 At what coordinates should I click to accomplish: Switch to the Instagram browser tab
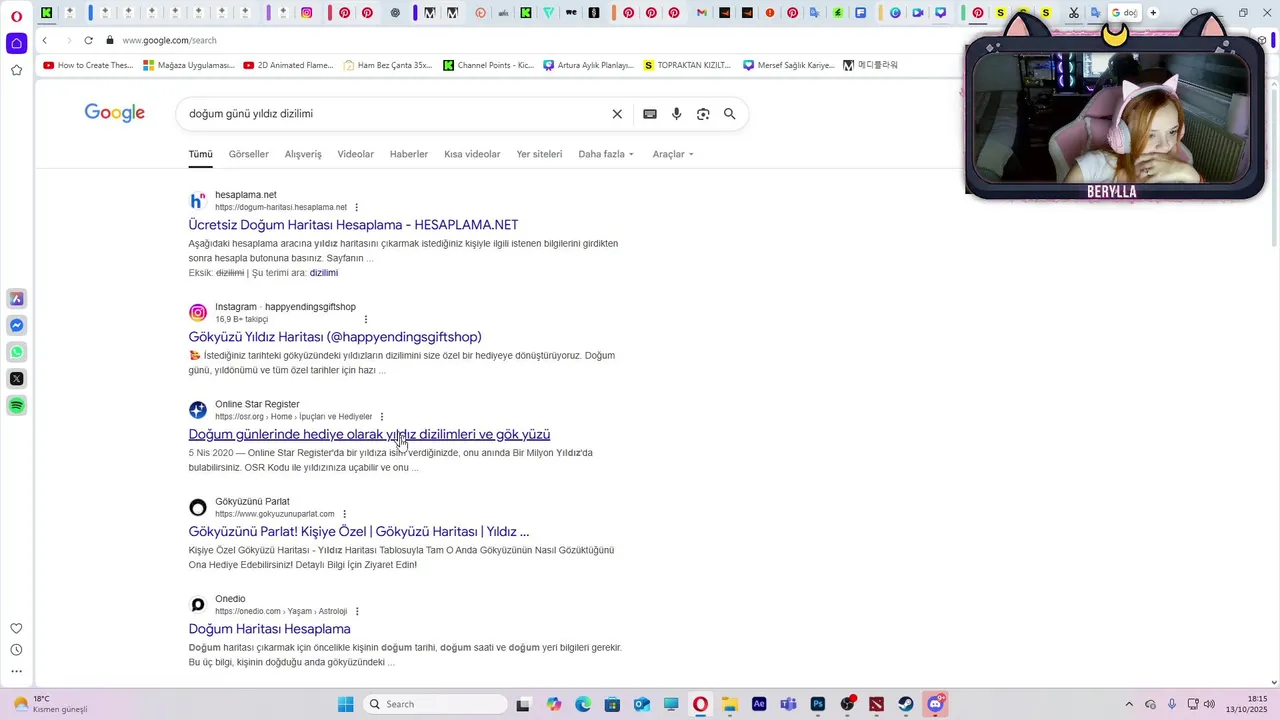click(306, 13)
